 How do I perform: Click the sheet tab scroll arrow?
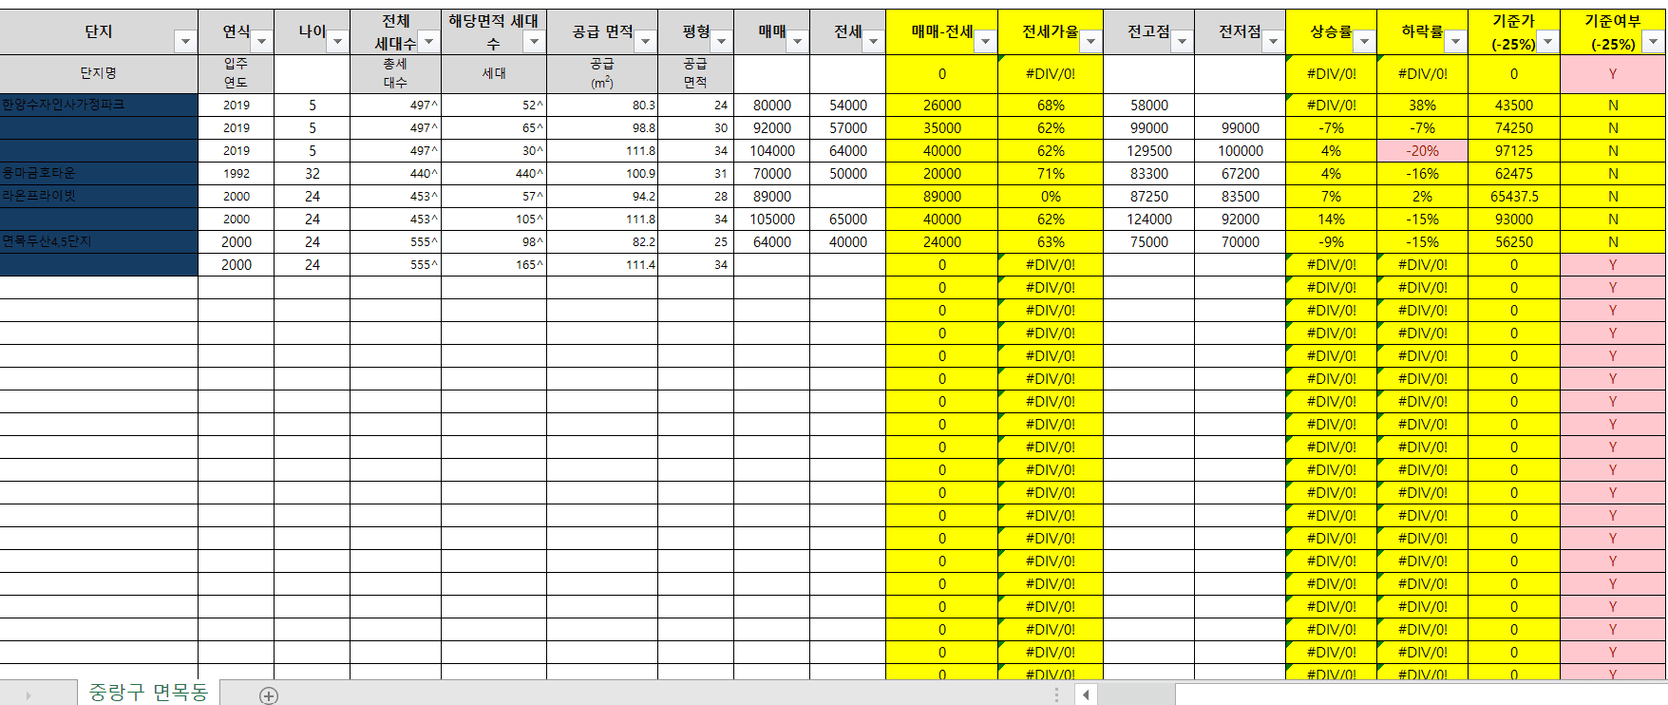(28, 695)
